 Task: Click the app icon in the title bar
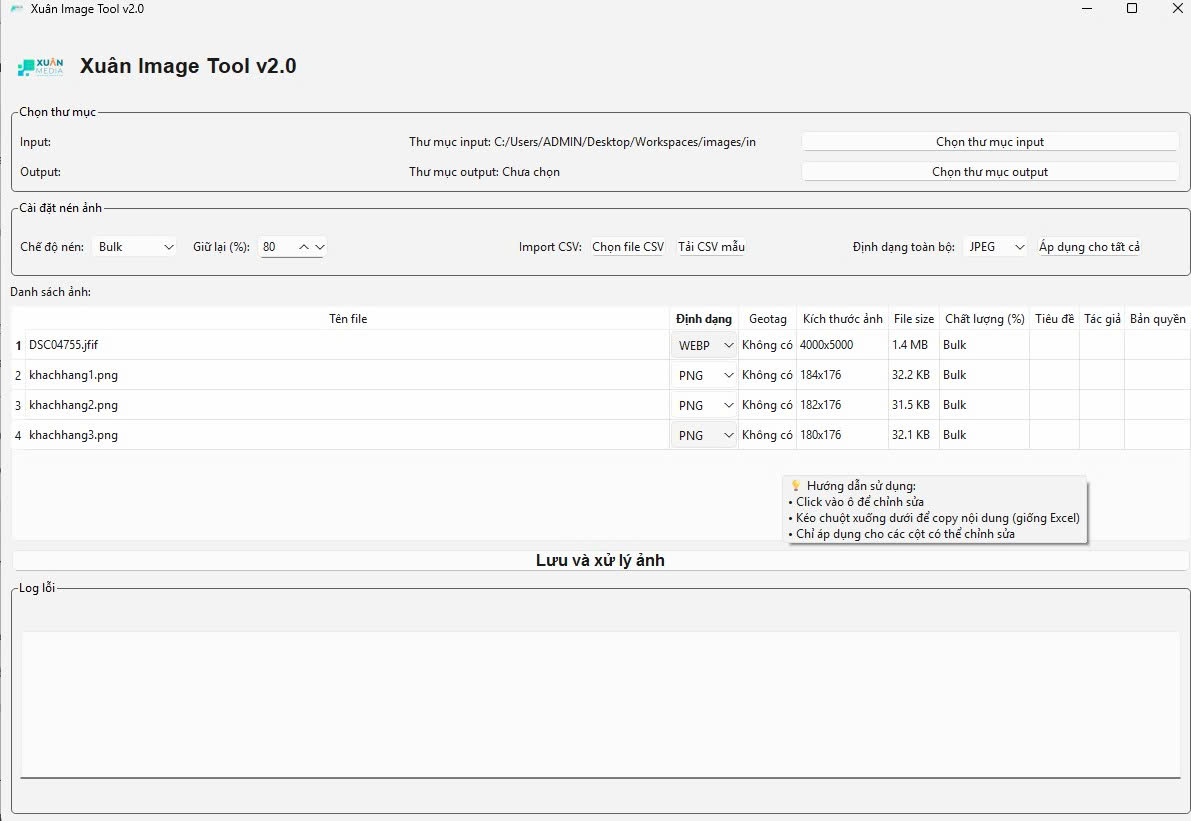(16, 9)
